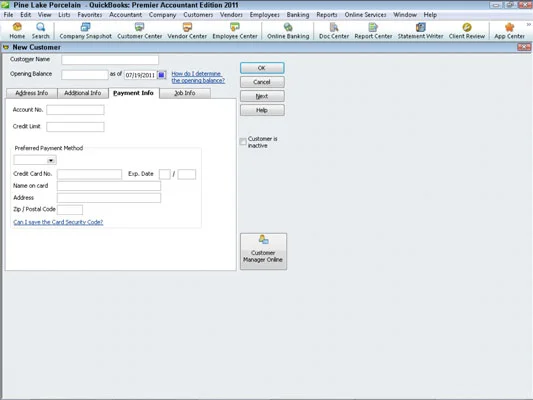Open the Online Services menu
Viewport: 533px width, 400px height.
tap(365, 15)
